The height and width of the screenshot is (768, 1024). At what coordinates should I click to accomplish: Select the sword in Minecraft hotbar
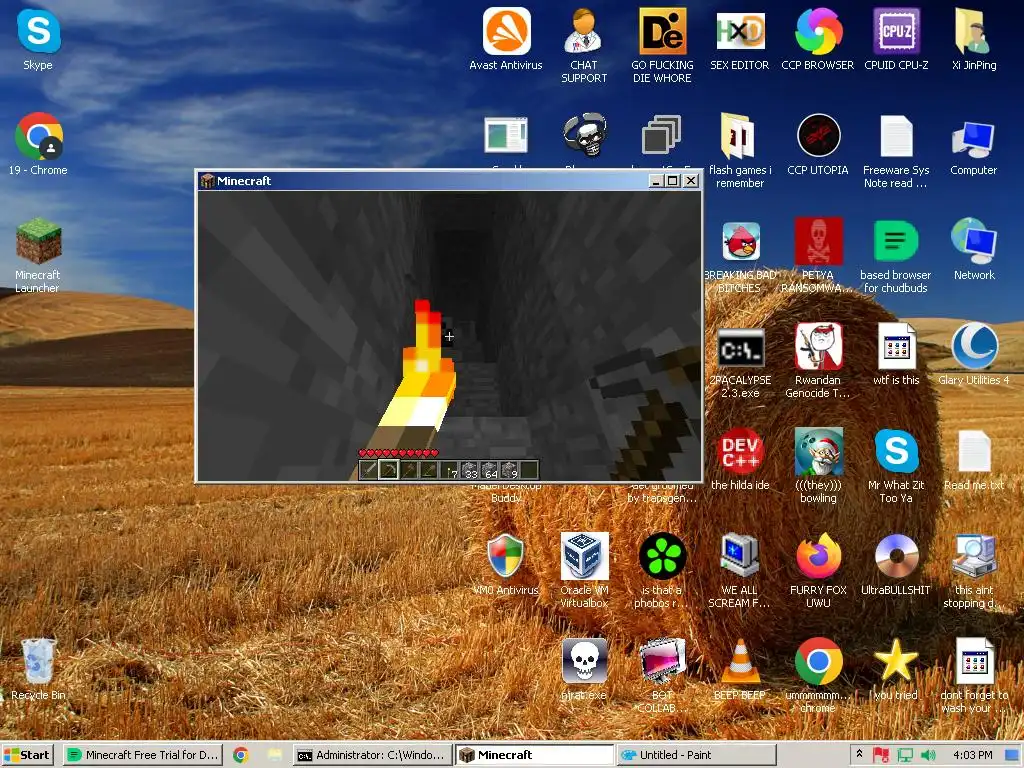point(368,470)
